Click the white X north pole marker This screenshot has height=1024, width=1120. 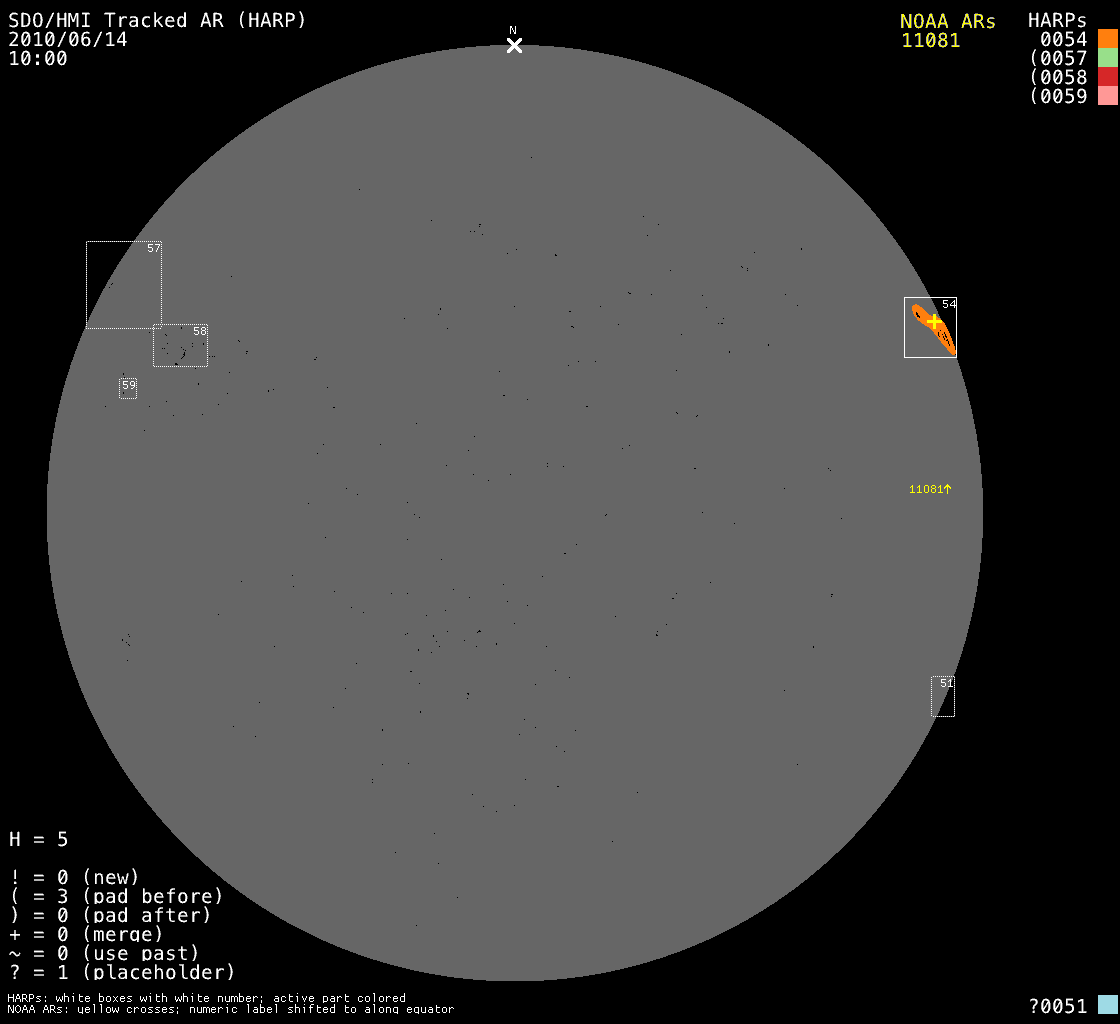click(514, 45)
